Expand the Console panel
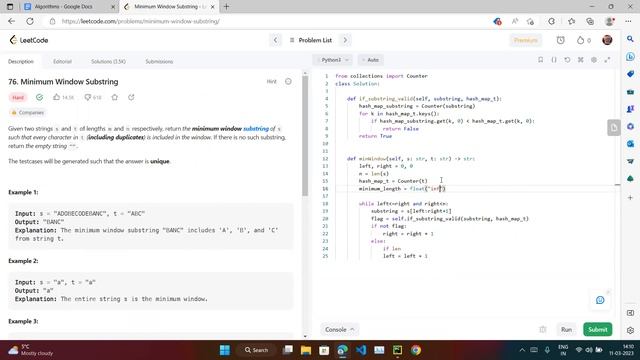640x360 pixels. tap(340, 329)
